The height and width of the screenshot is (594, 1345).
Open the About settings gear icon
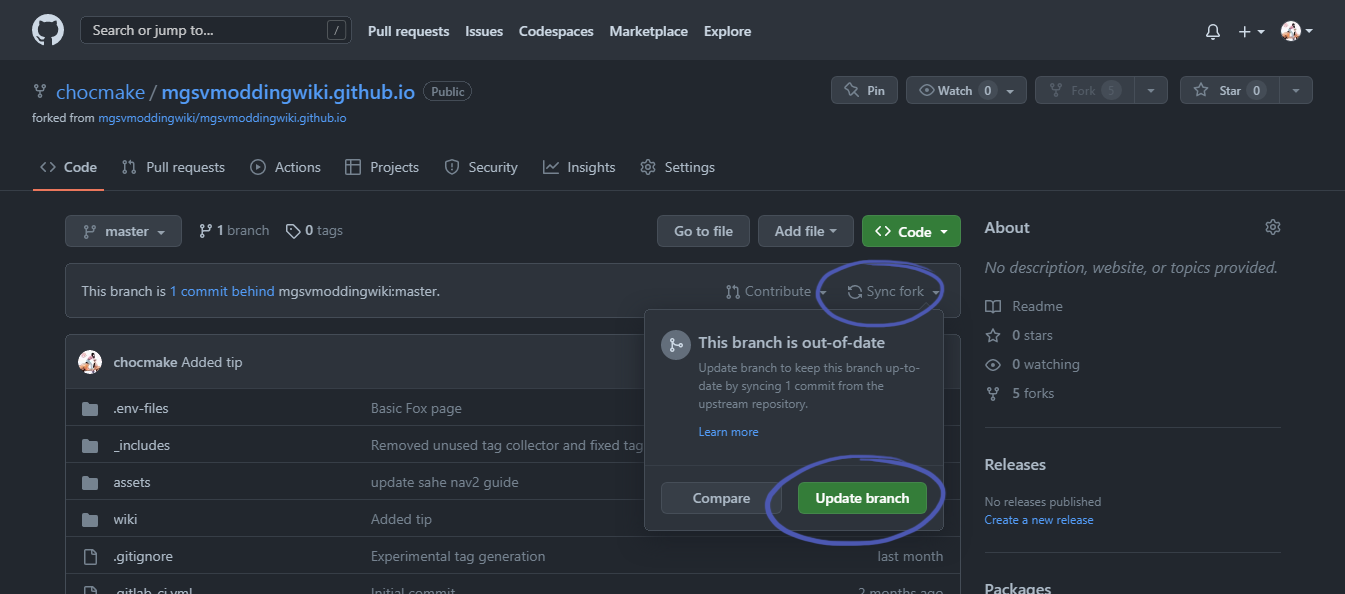coord(1273,227)
